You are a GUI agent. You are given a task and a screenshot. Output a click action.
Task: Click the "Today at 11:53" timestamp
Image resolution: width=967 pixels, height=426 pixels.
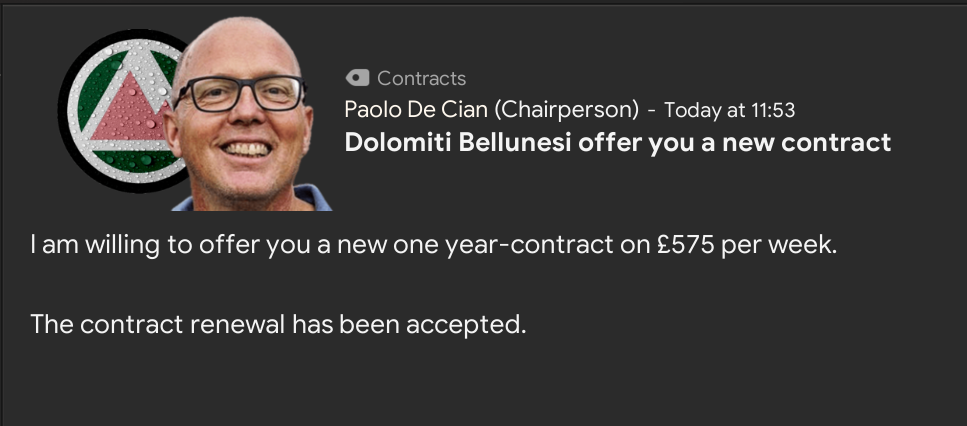[729, 110]
